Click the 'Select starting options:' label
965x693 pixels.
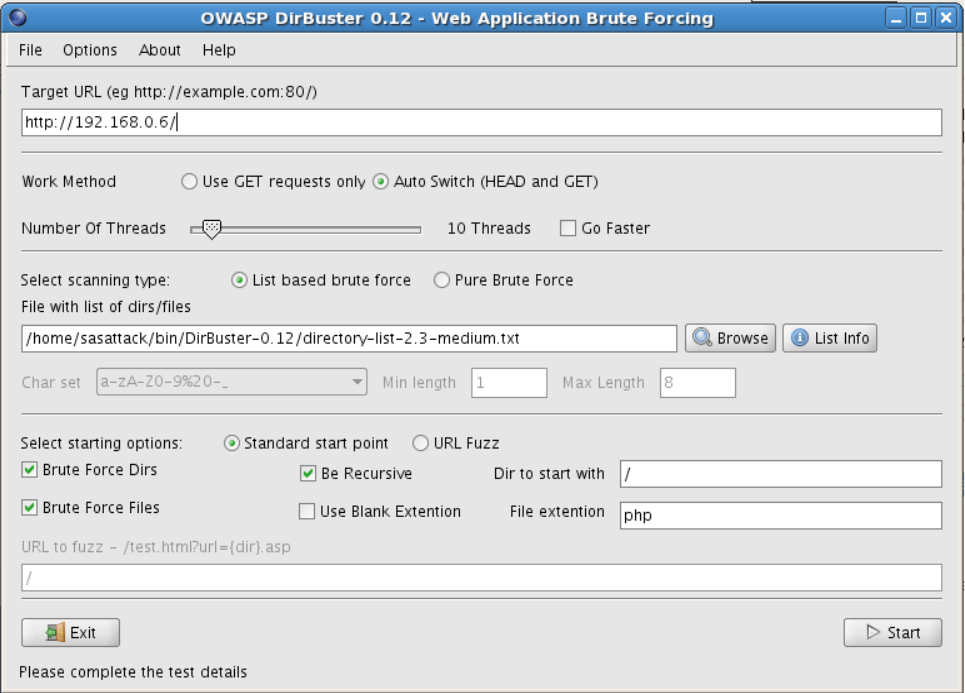pyautogui.click(x=102, y=443)
